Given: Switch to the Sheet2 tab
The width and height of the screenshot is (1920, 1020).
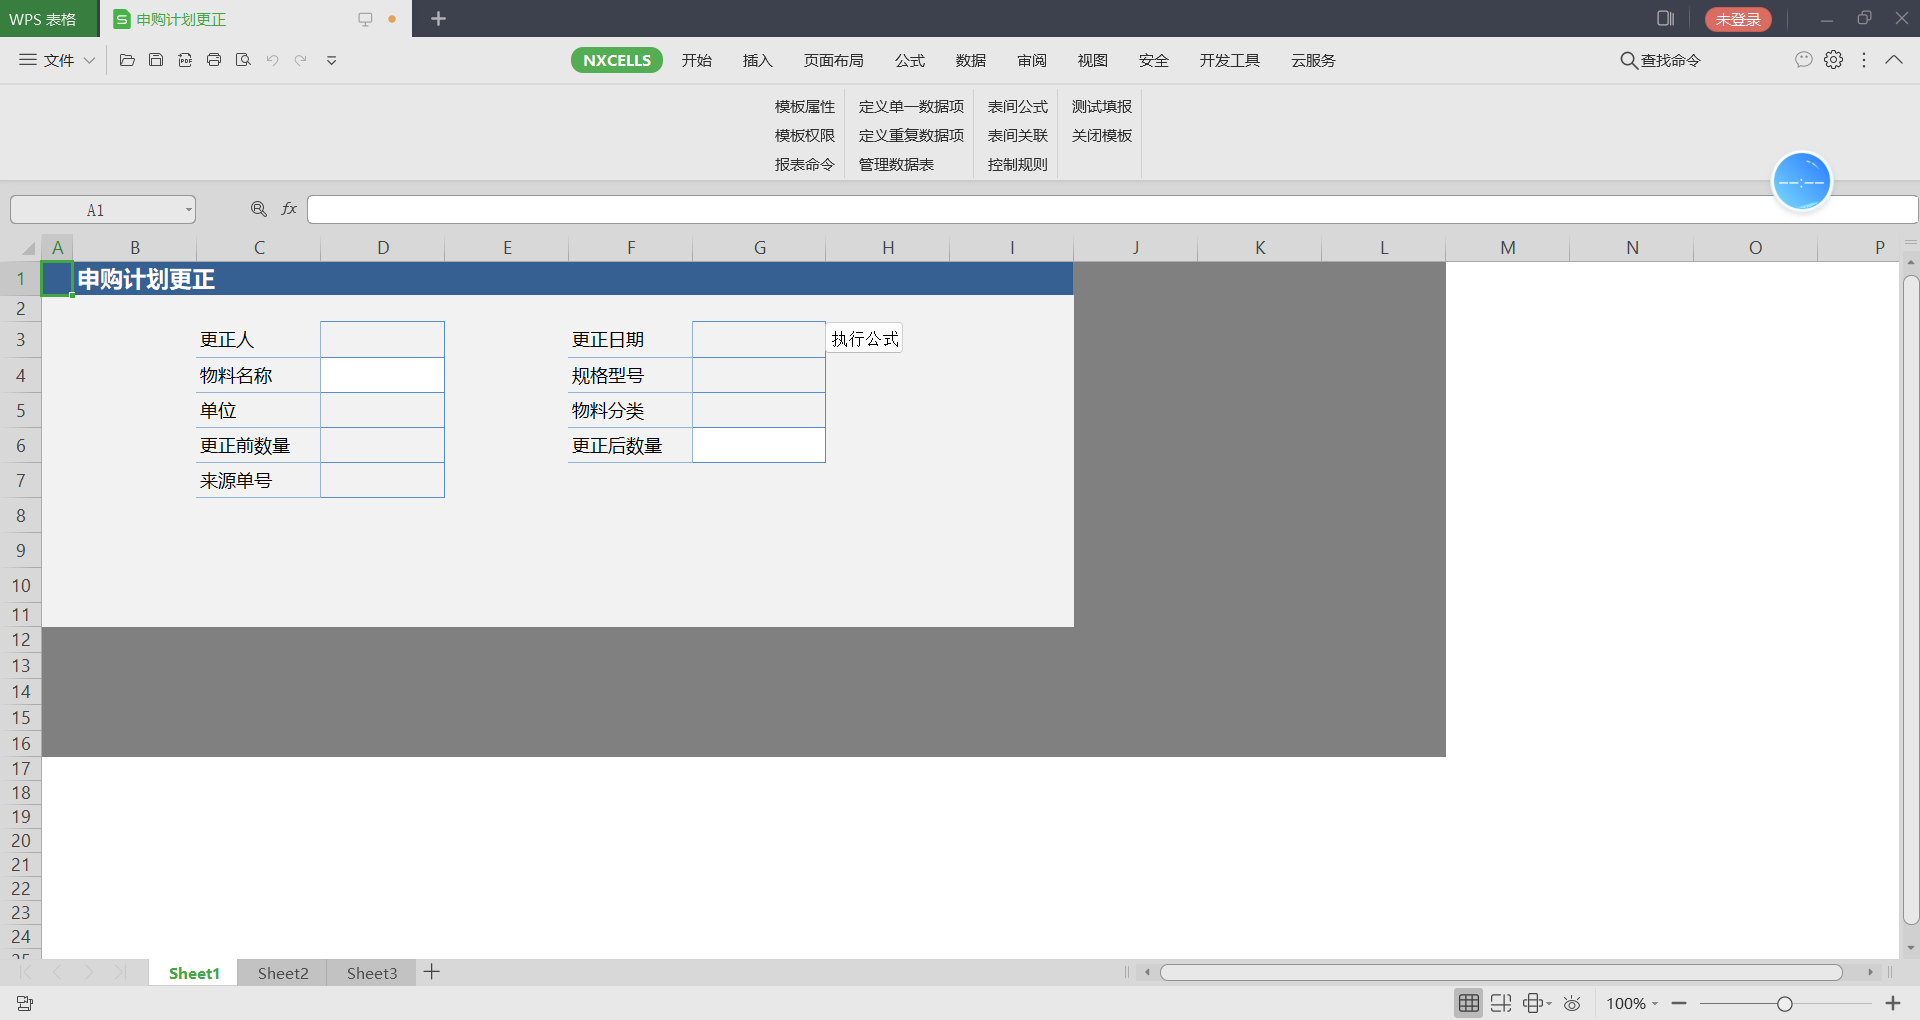Looking at the screenshot, I should point(283,973).
